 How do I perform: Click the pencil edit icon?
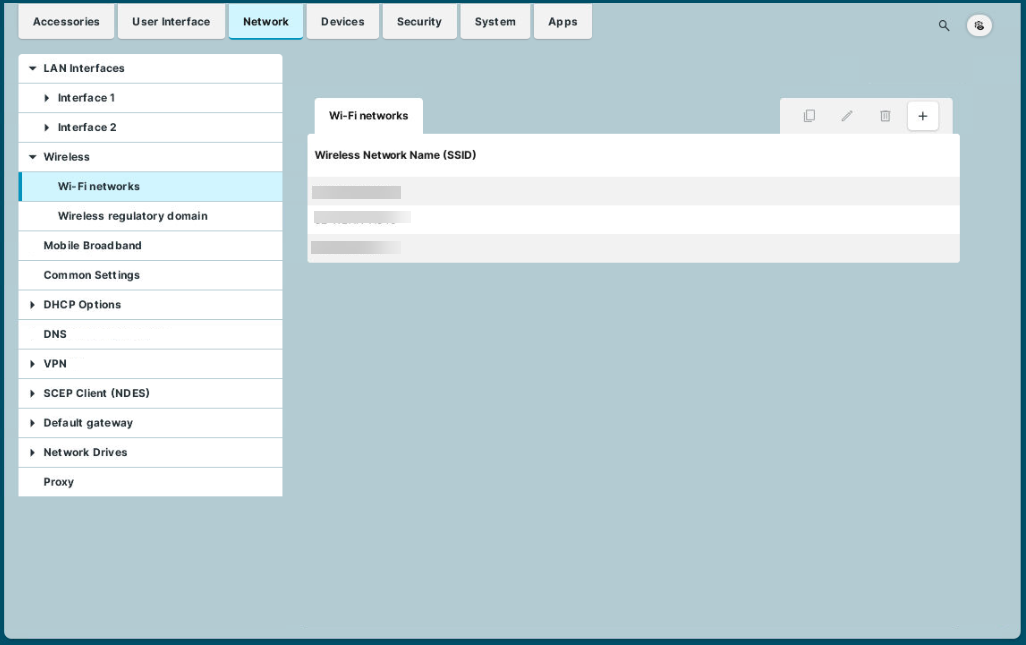point(847,116)
